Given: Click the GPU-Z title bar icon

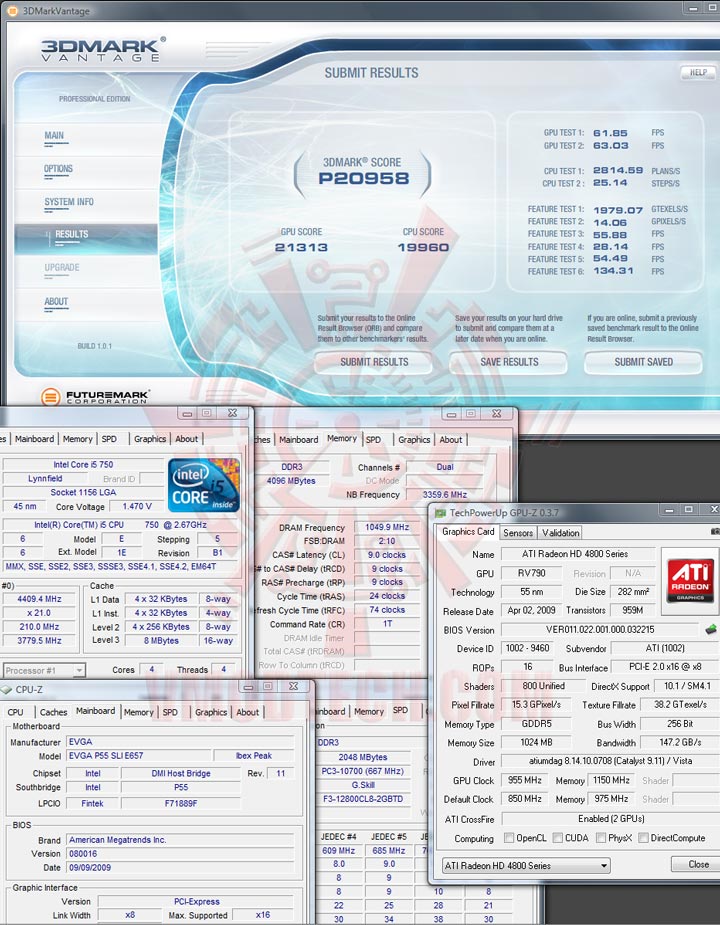Looking at the screenshot, I should click(441, 513).
